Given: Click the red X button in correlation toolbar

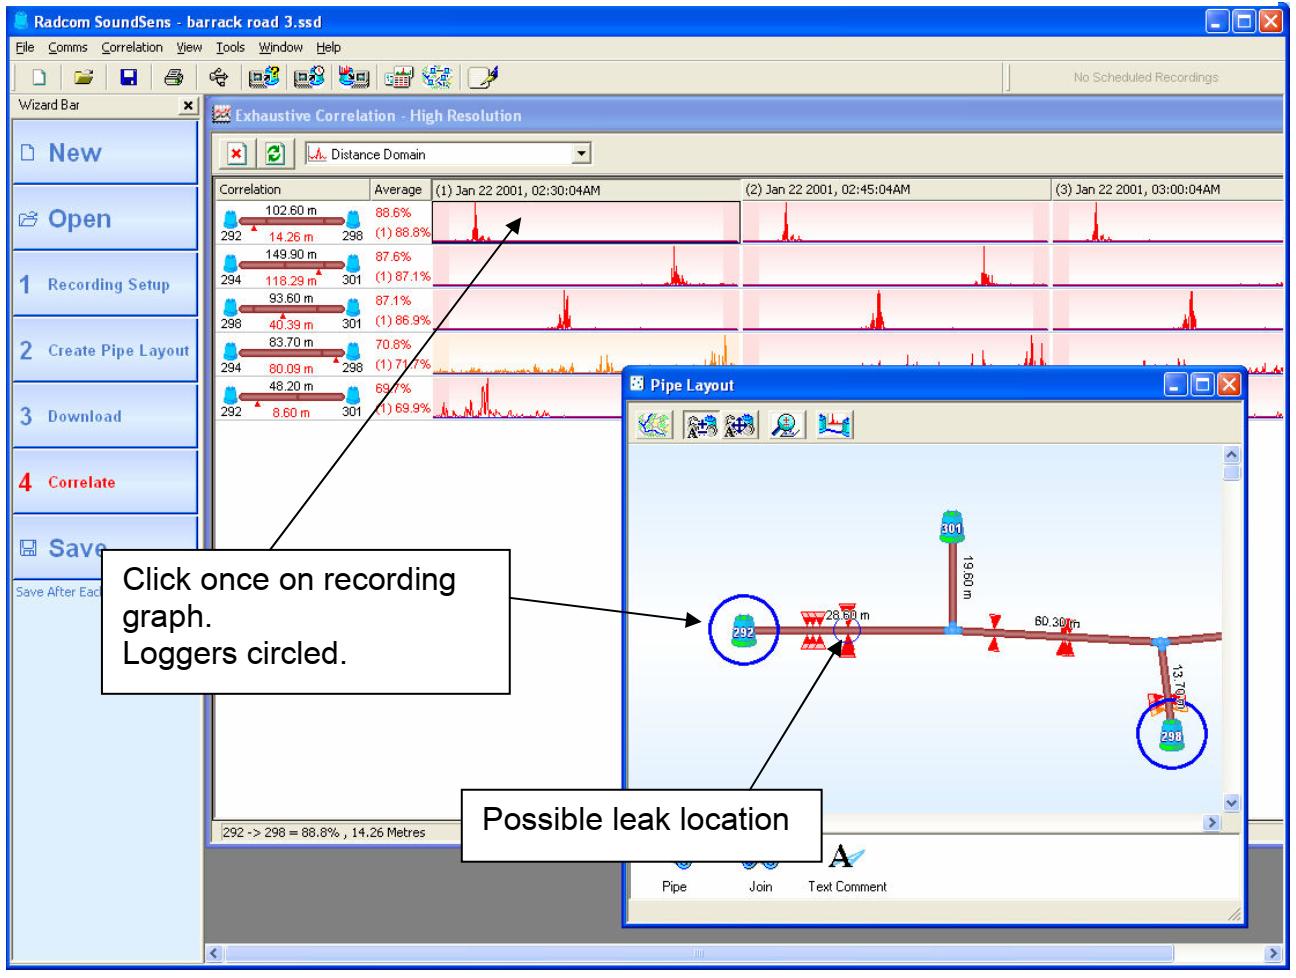Looking at the screenshot, I should [x=237, y=155].
